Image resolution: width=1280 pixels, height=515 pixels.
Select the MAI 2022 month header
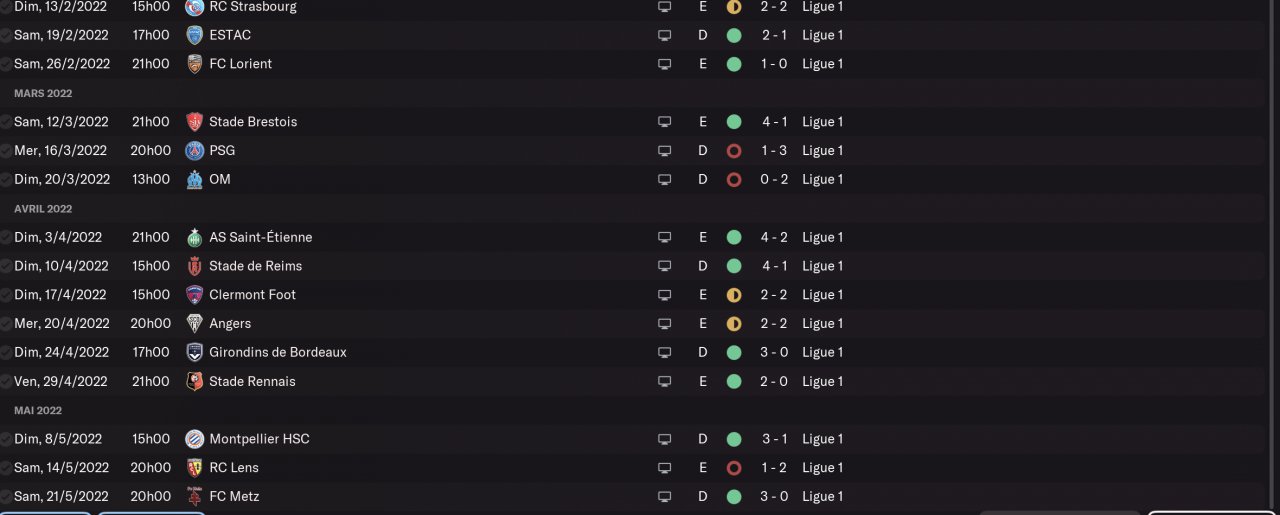[x=38, y=411]
